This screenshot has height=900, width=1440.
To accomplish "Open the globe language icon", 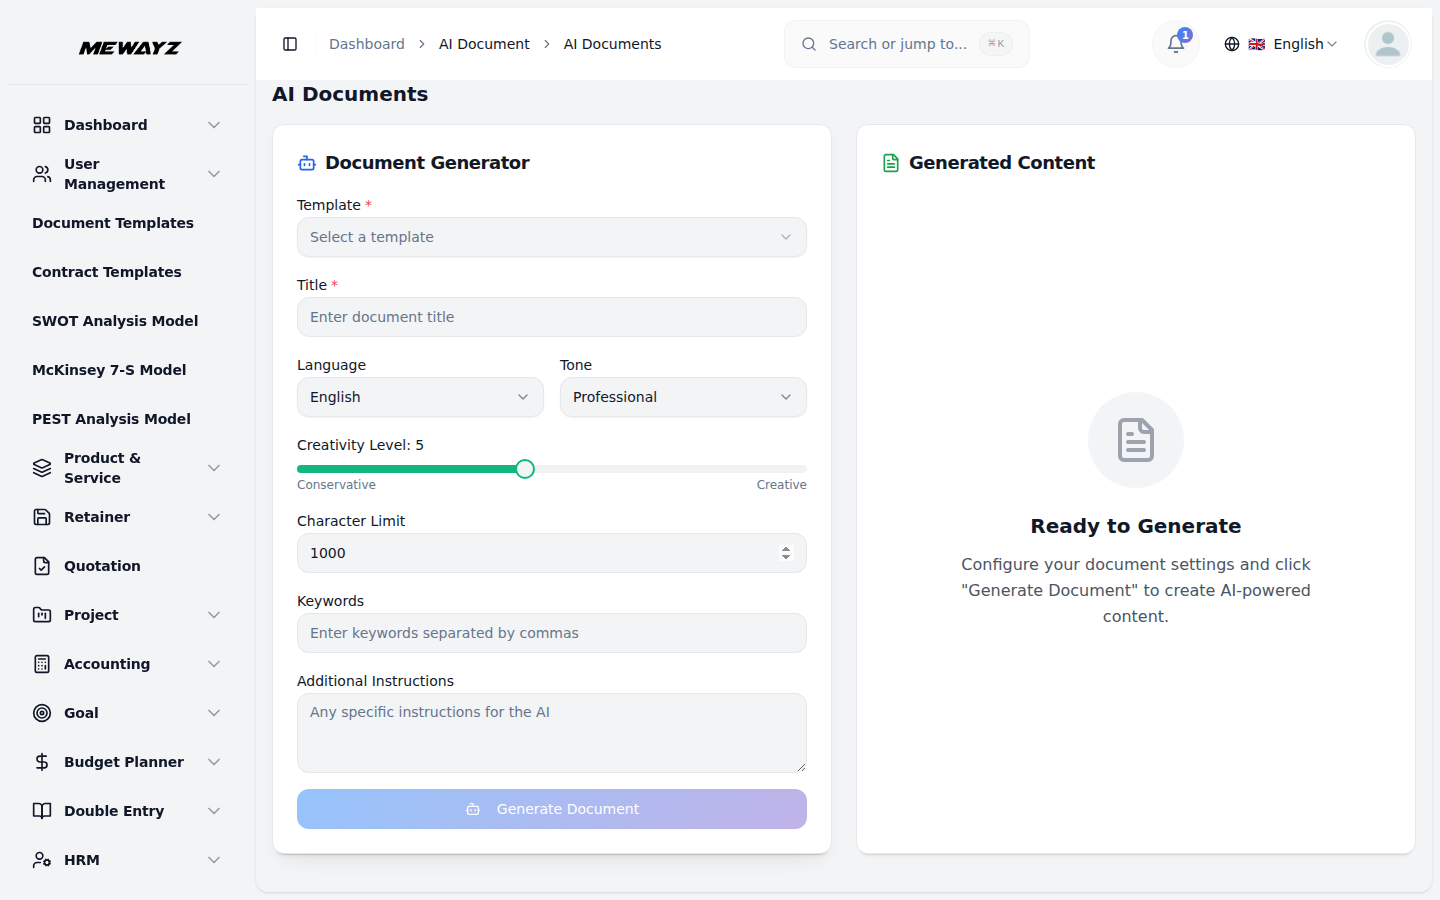I will pos(1231,44).
